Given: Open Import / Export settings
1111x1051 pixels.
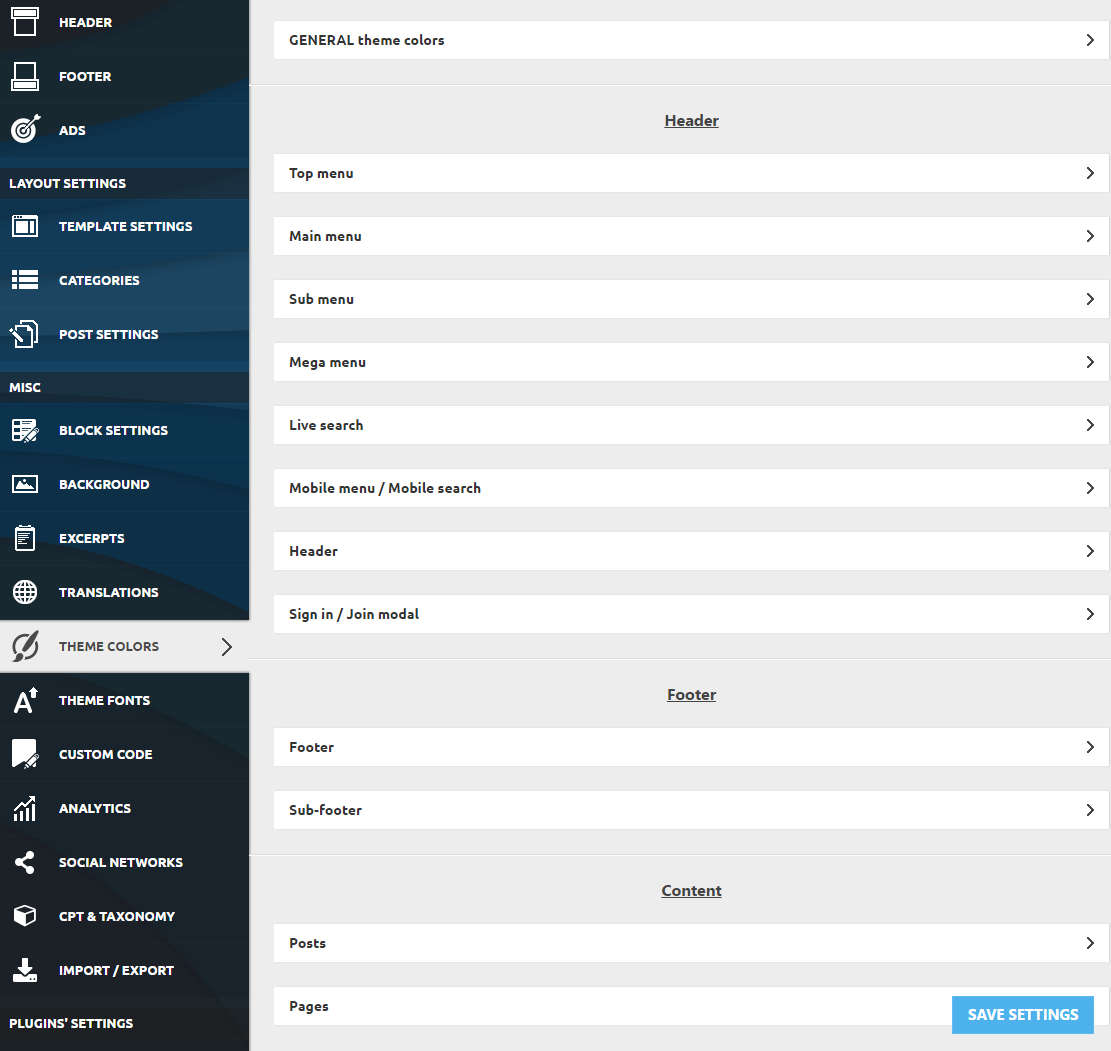Looking at the screenshot, I should click(125, 969).
